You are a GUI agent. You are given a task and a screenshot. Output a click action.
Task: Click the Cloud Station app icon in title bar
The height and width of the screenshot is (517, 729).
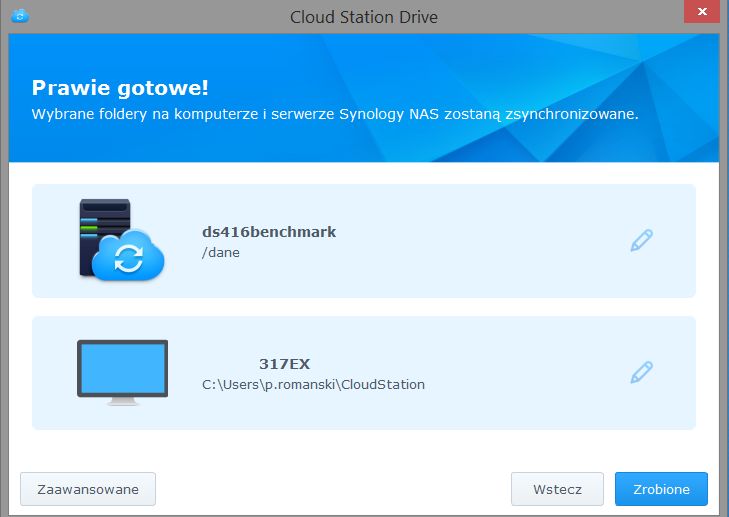click(20, 16)
